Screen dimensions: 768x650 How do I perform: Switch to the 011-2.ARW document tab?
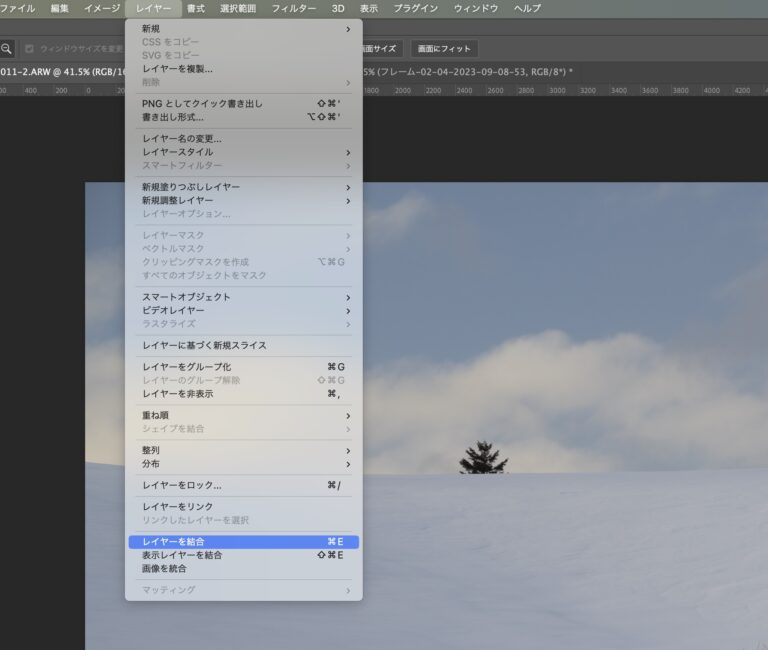click(60, 72)
